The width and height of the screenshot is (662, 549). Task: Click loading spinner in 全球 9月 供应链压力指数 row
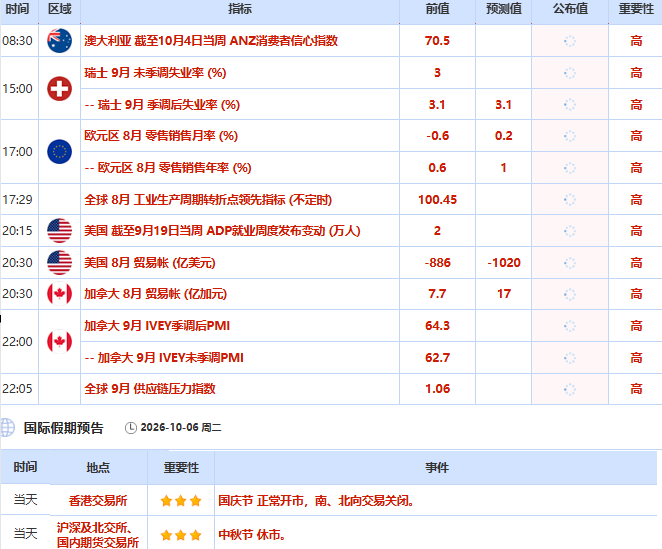(x=570, y=389)
